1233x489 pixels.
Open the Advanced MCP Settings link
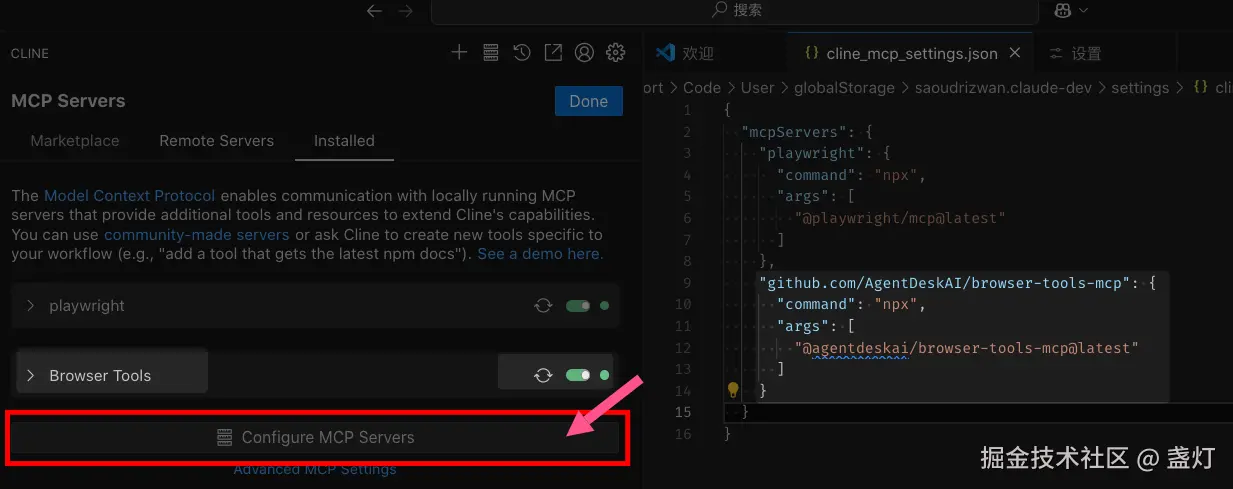tap(315, 469)
